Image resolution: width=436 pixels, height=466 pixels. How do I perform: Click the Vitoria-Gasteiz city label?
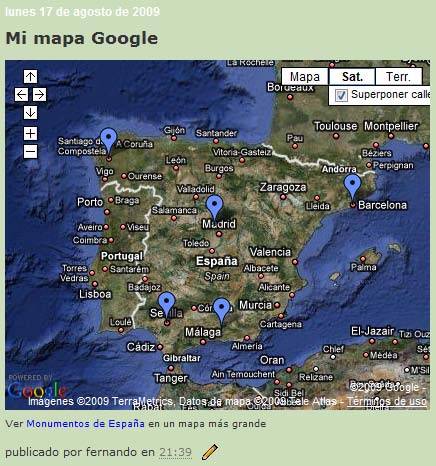(x=242, y=152)
